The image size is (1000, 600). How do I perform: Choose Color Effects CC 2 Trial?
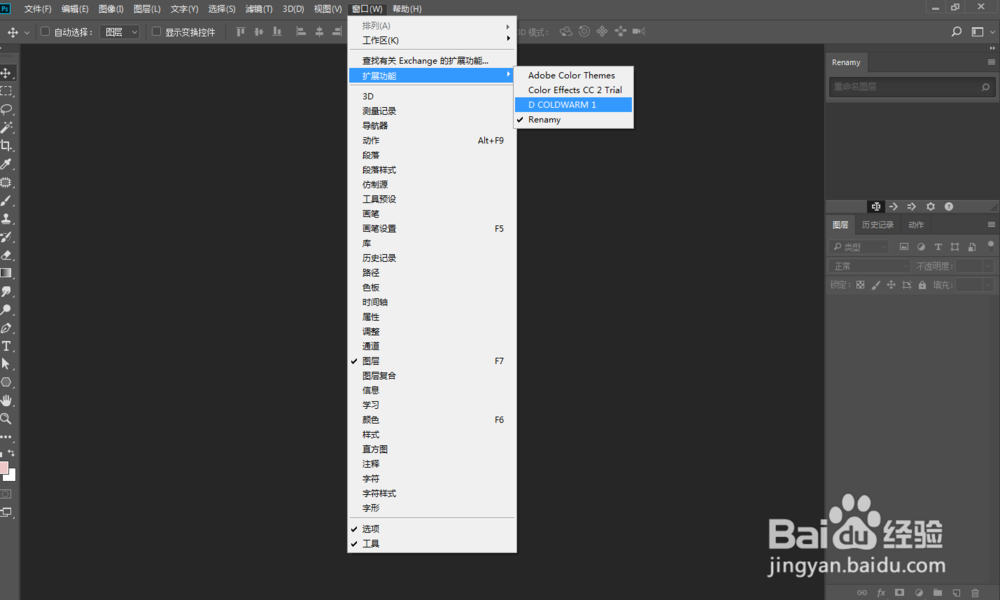(574, 90)
